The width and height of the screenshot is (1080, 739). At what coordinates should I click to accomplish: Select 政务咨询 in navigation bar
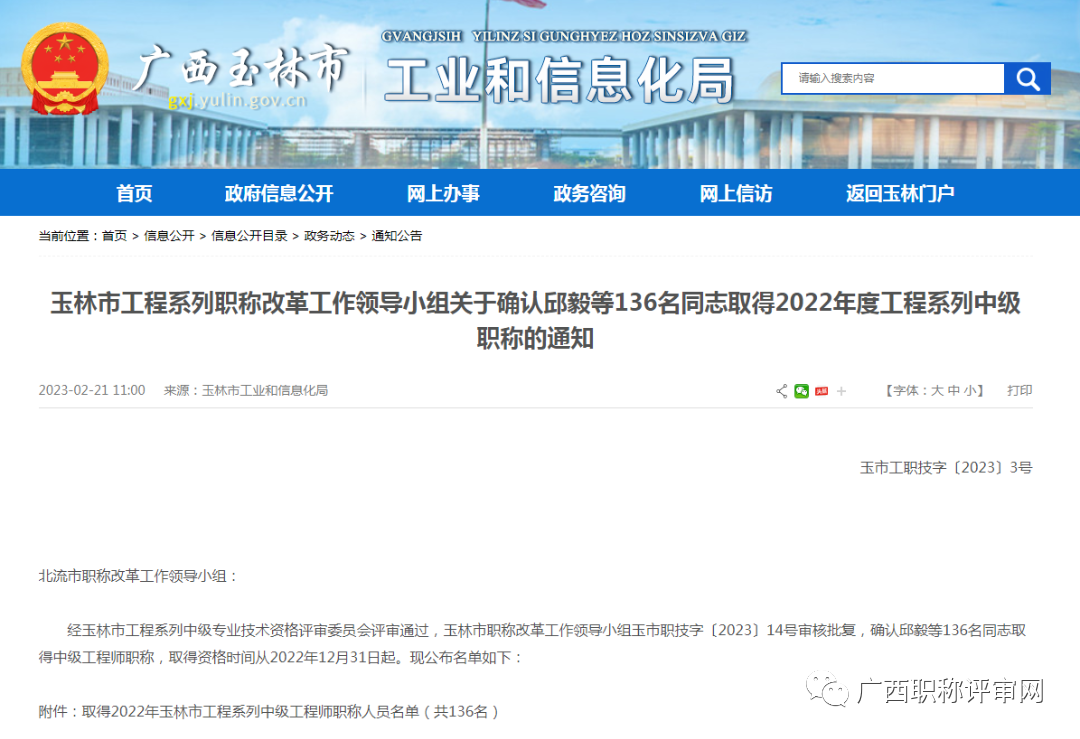pyautogui.click(x=590, y=194)
